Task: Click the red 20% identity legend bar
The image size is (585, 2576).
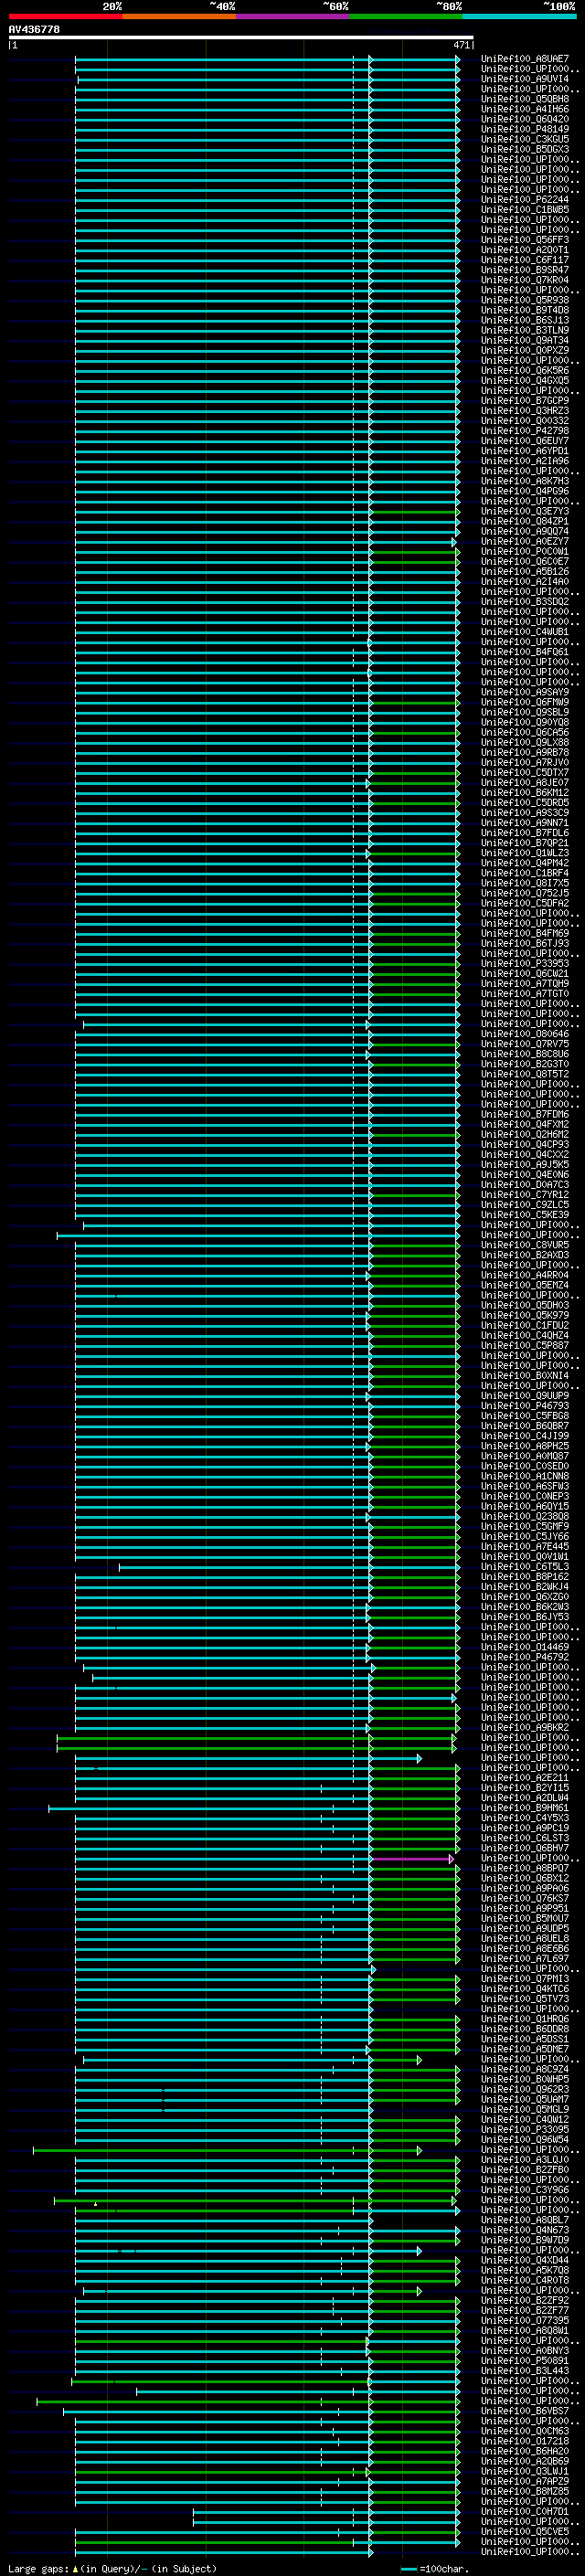Action: (x=65, y=16)
